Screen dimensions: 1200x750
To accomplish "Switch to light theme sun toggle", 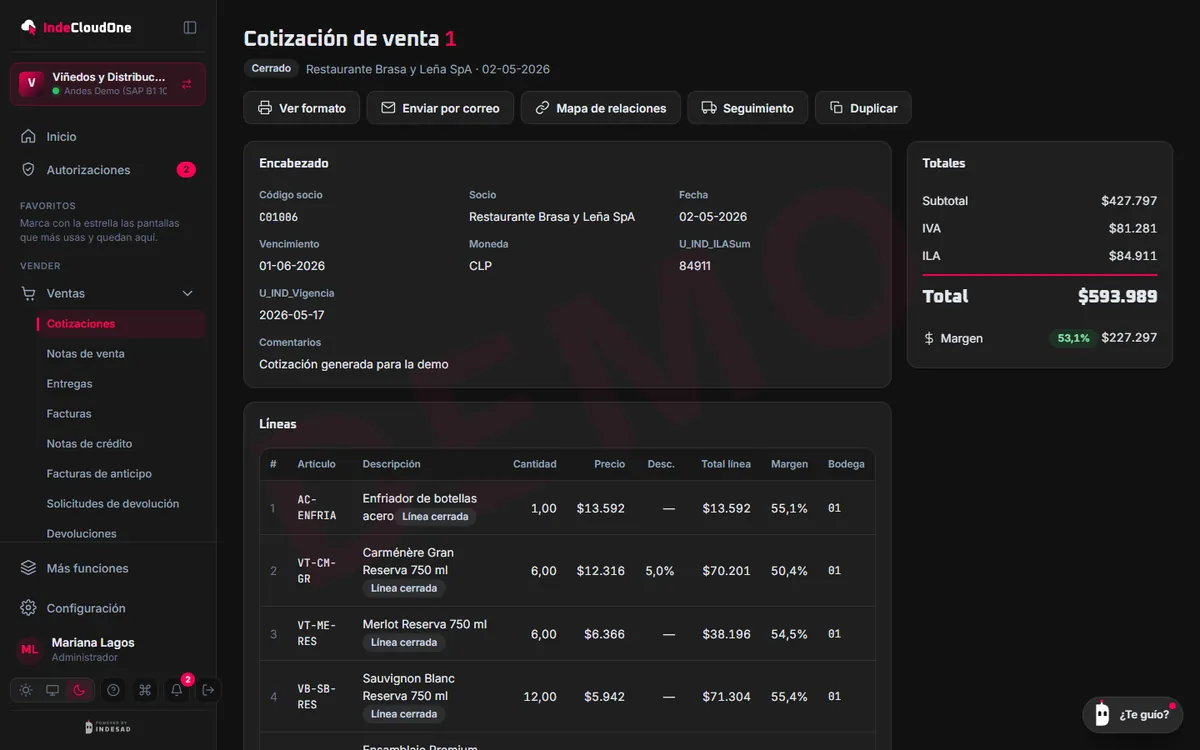I will pyautogui.click(x=26, y=690).
